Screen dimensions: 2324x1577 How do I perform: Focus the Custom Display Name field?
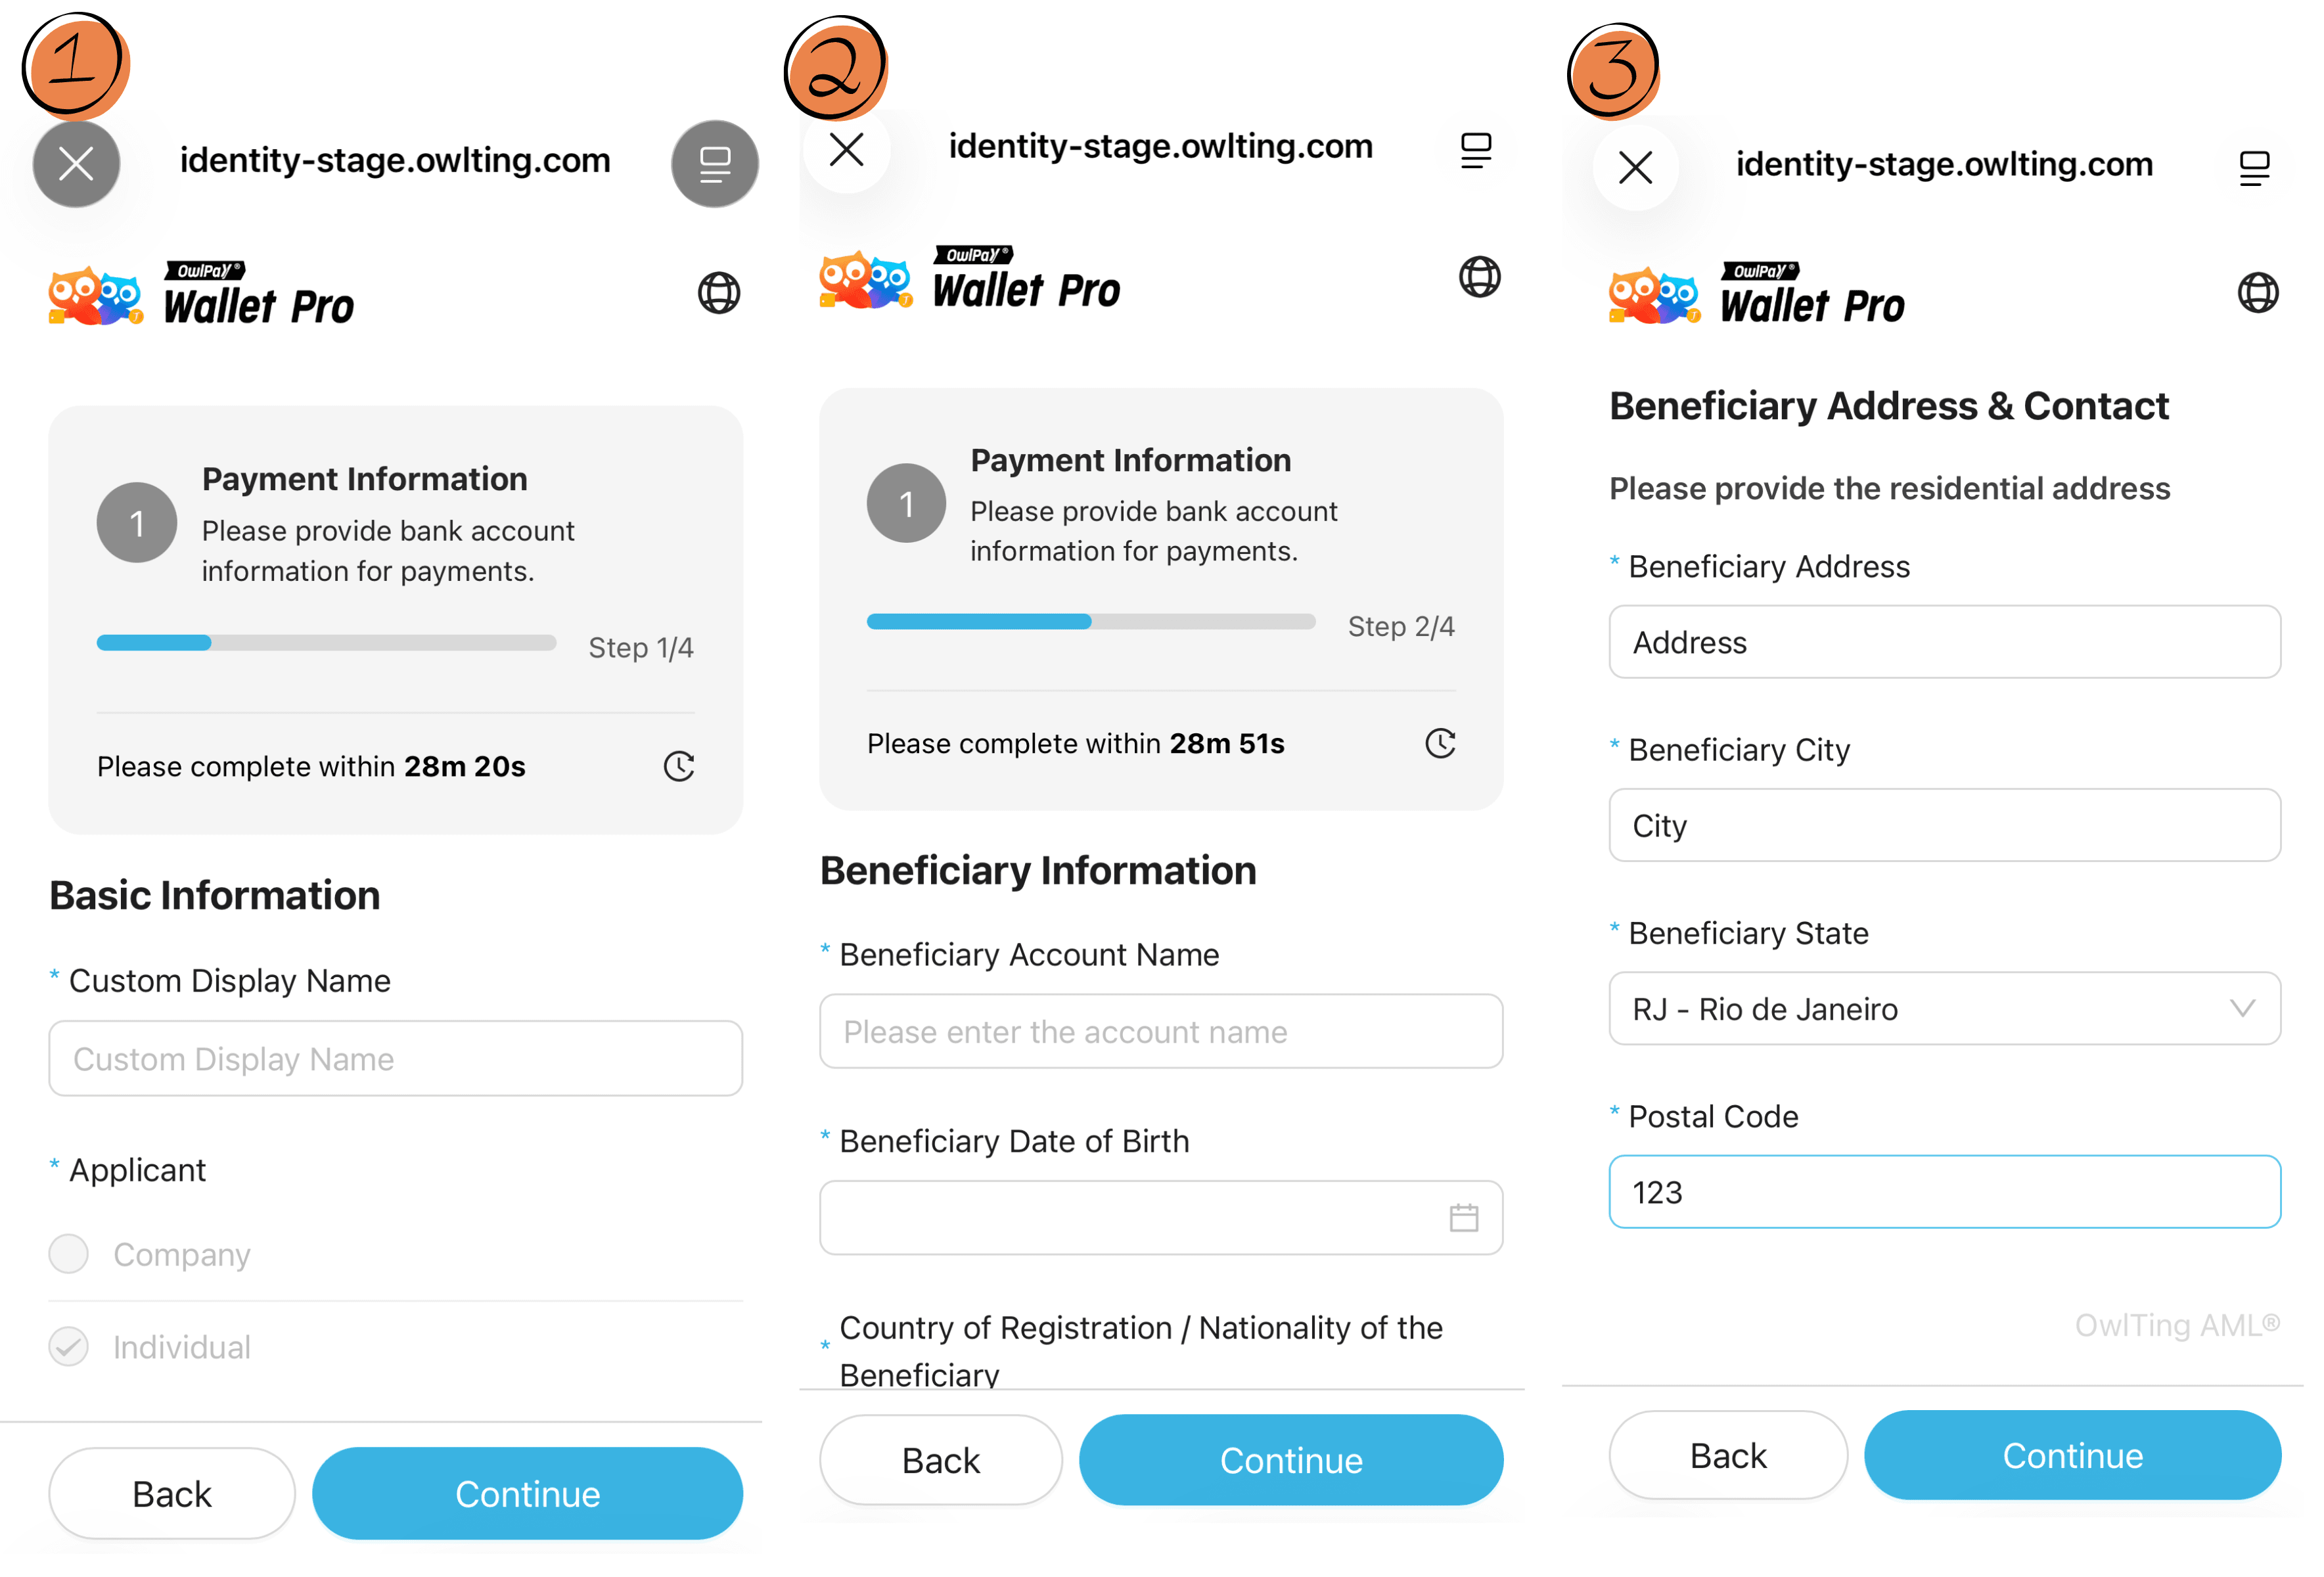coord(395,1058)
